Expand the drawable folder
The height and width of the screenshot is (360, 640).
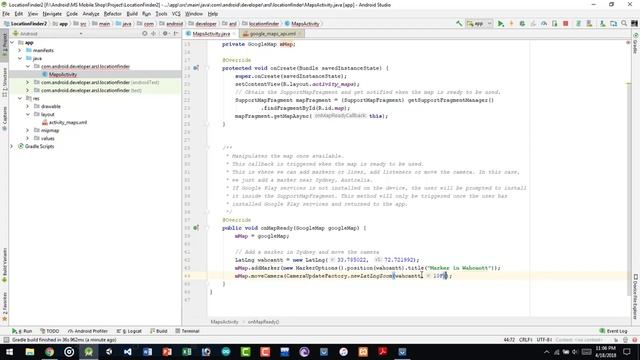[27, 107]
